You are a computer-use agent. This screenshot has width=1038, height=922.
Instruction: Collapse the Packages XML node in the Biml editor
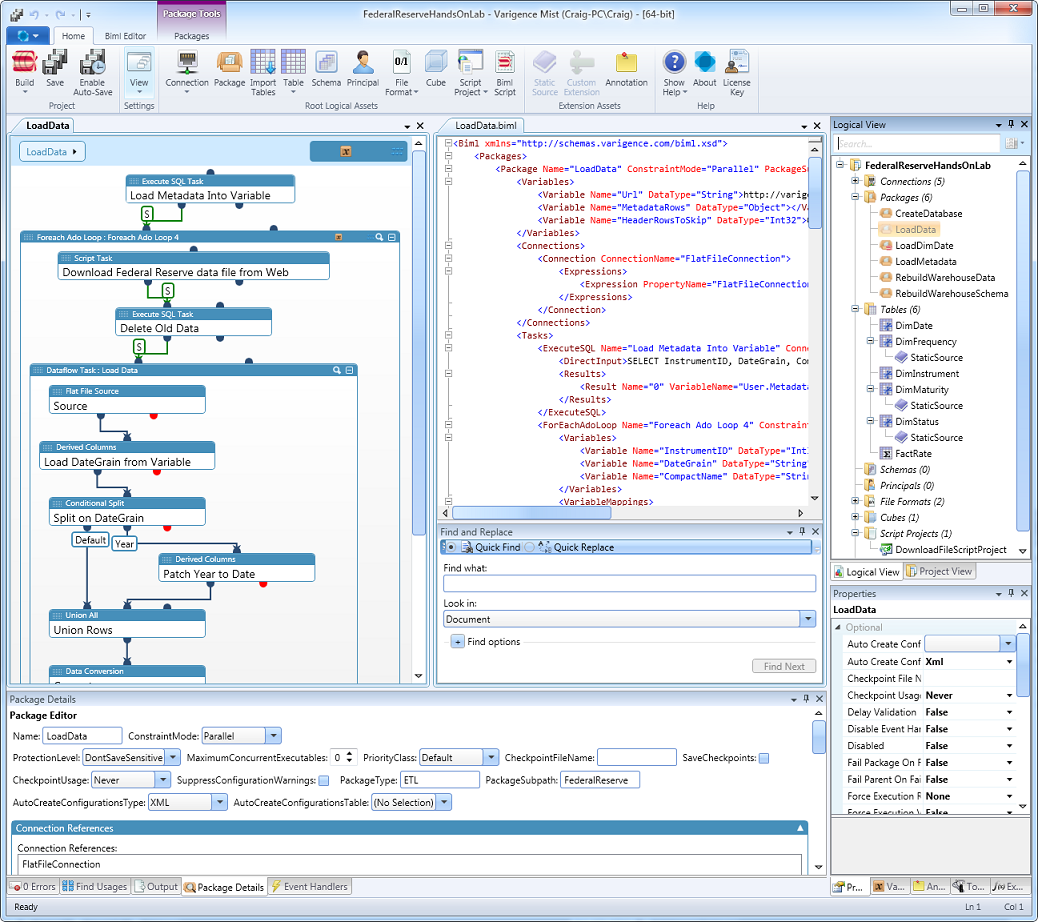click(x=449, y=156)
